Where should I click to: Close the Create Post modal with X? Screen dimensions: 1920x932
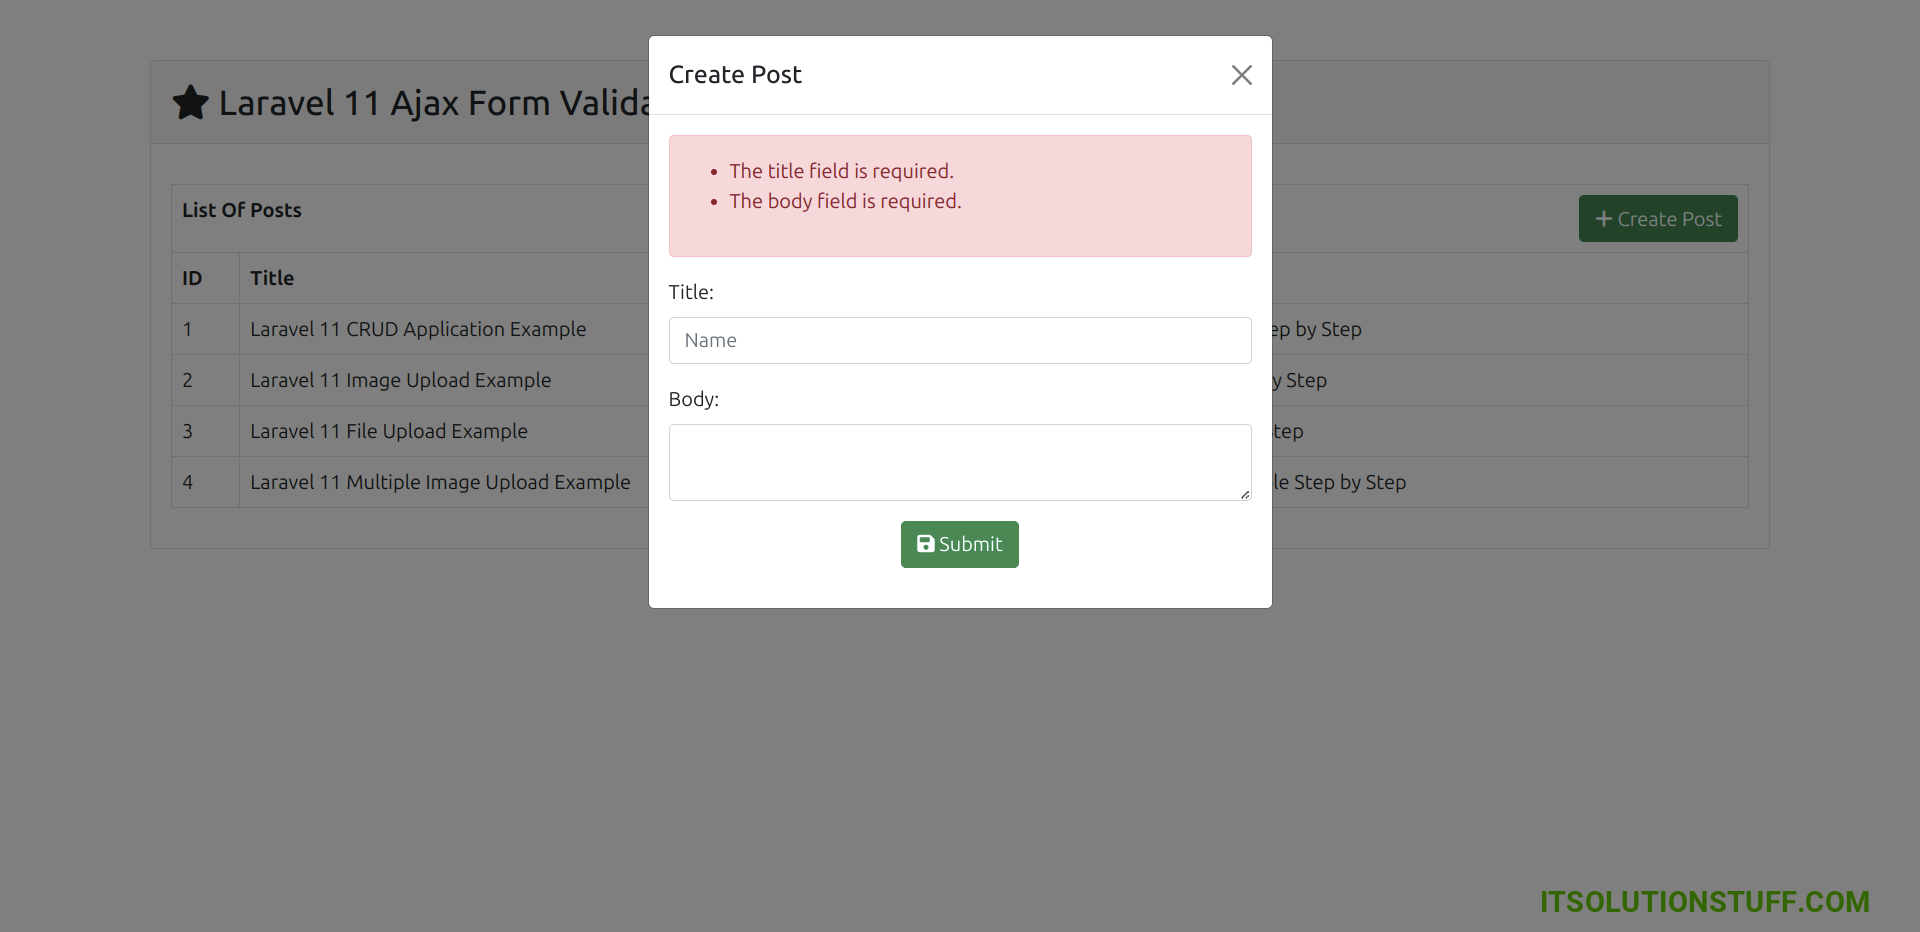(1241, 75)
